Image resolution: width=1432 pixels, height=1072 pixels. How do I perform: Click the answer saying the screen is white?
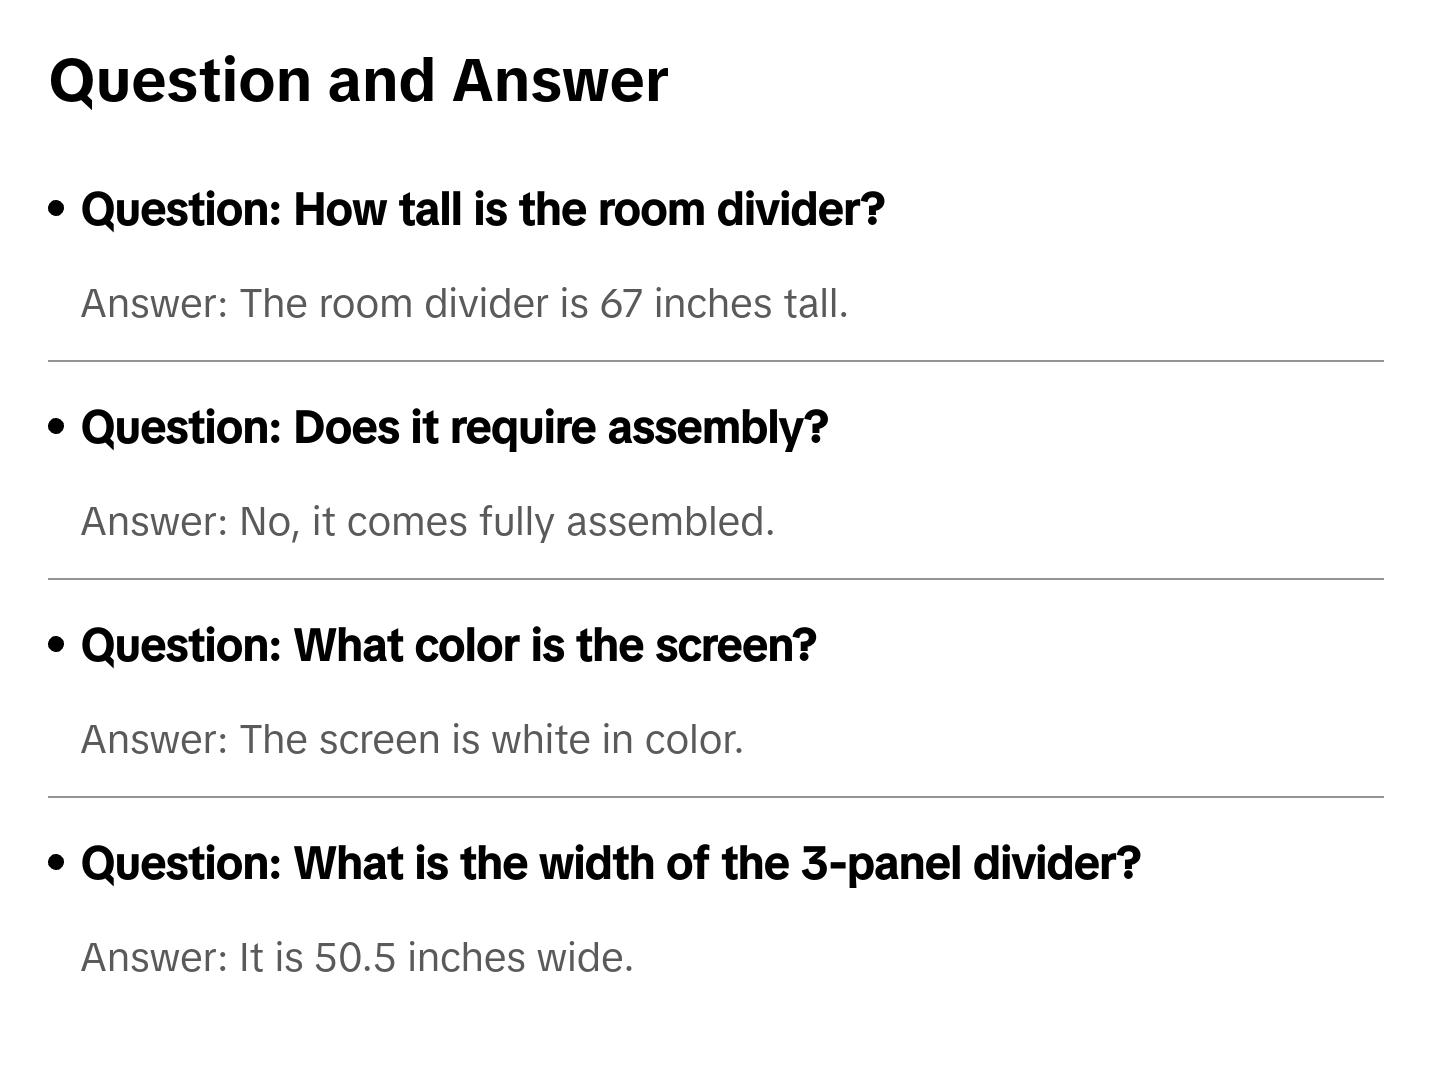click(412, 740)
